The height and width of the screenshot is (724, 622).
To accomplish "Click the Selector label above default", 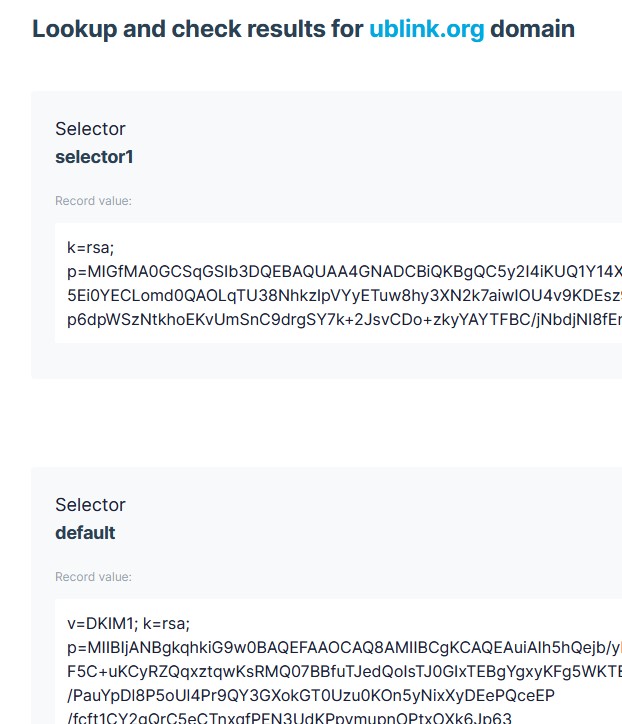I will pos(90,505).
